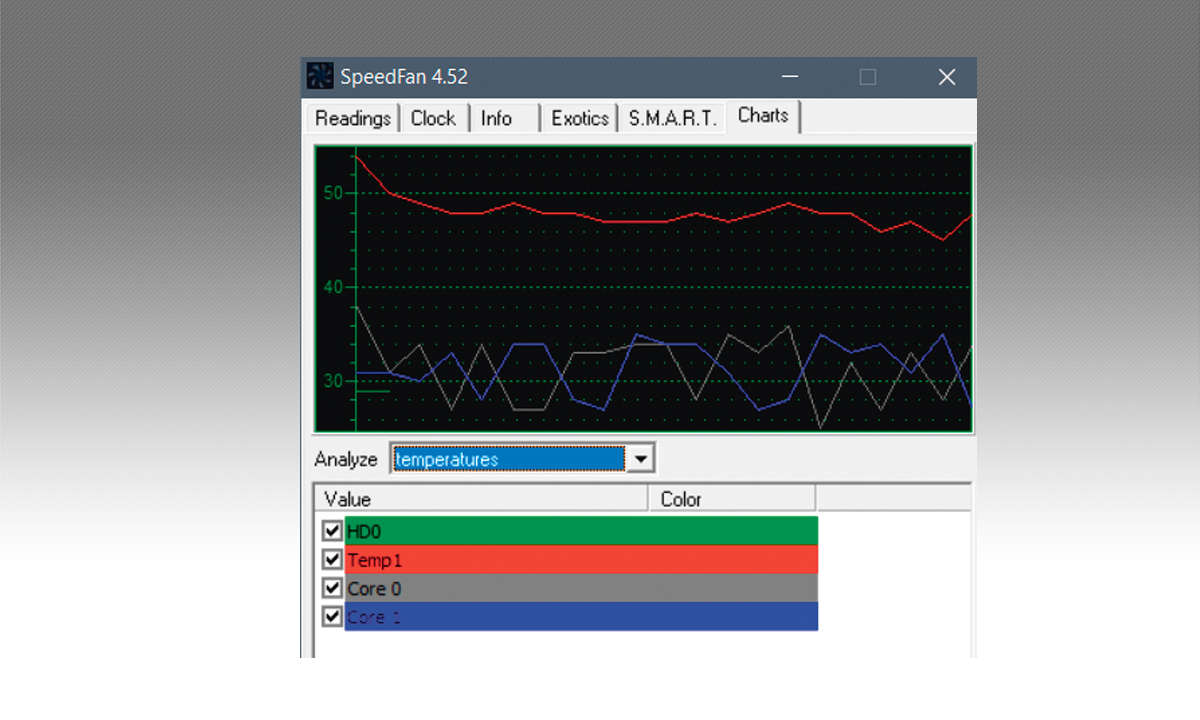Click the Analyze label
This screenshot has height=720, width=1200.
pos(346,459)
